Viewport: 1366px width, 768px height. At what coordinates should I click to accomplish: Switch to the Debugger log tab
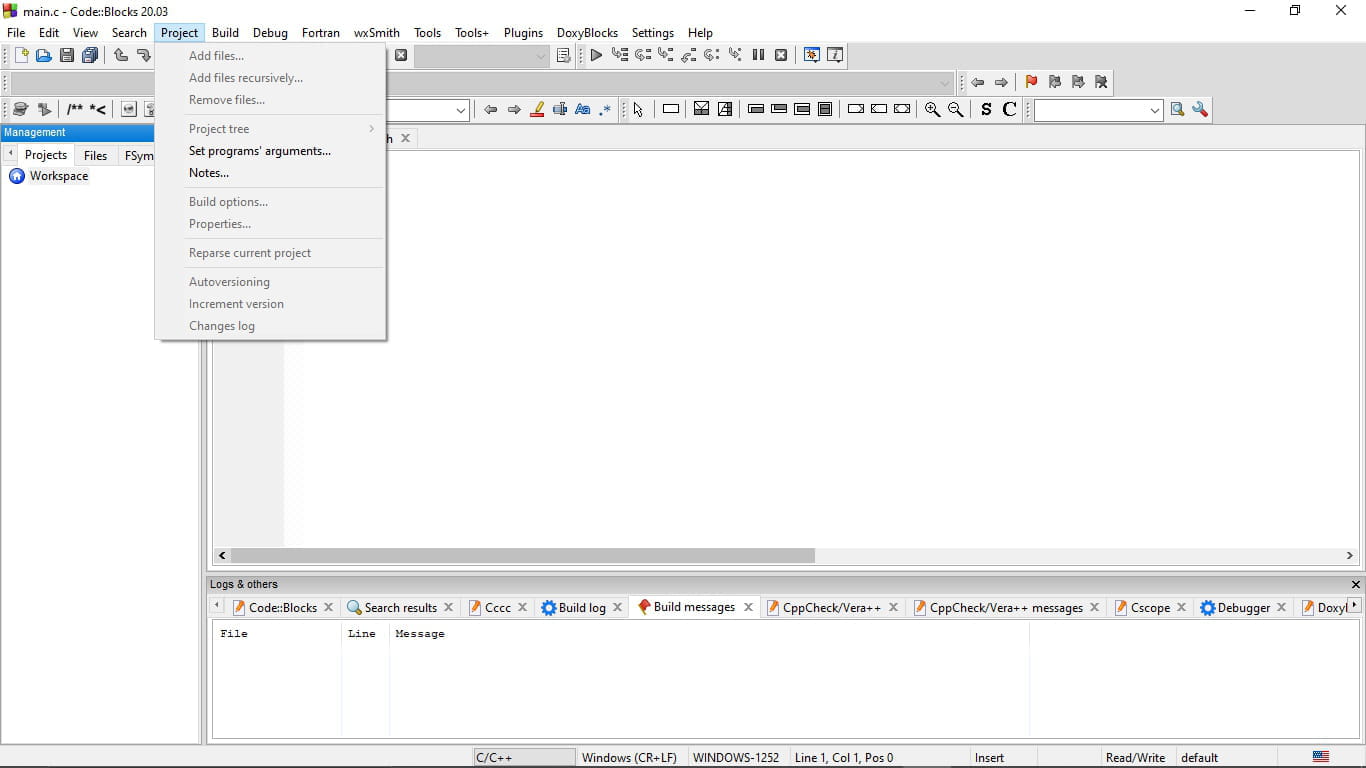click(1244, 608)
